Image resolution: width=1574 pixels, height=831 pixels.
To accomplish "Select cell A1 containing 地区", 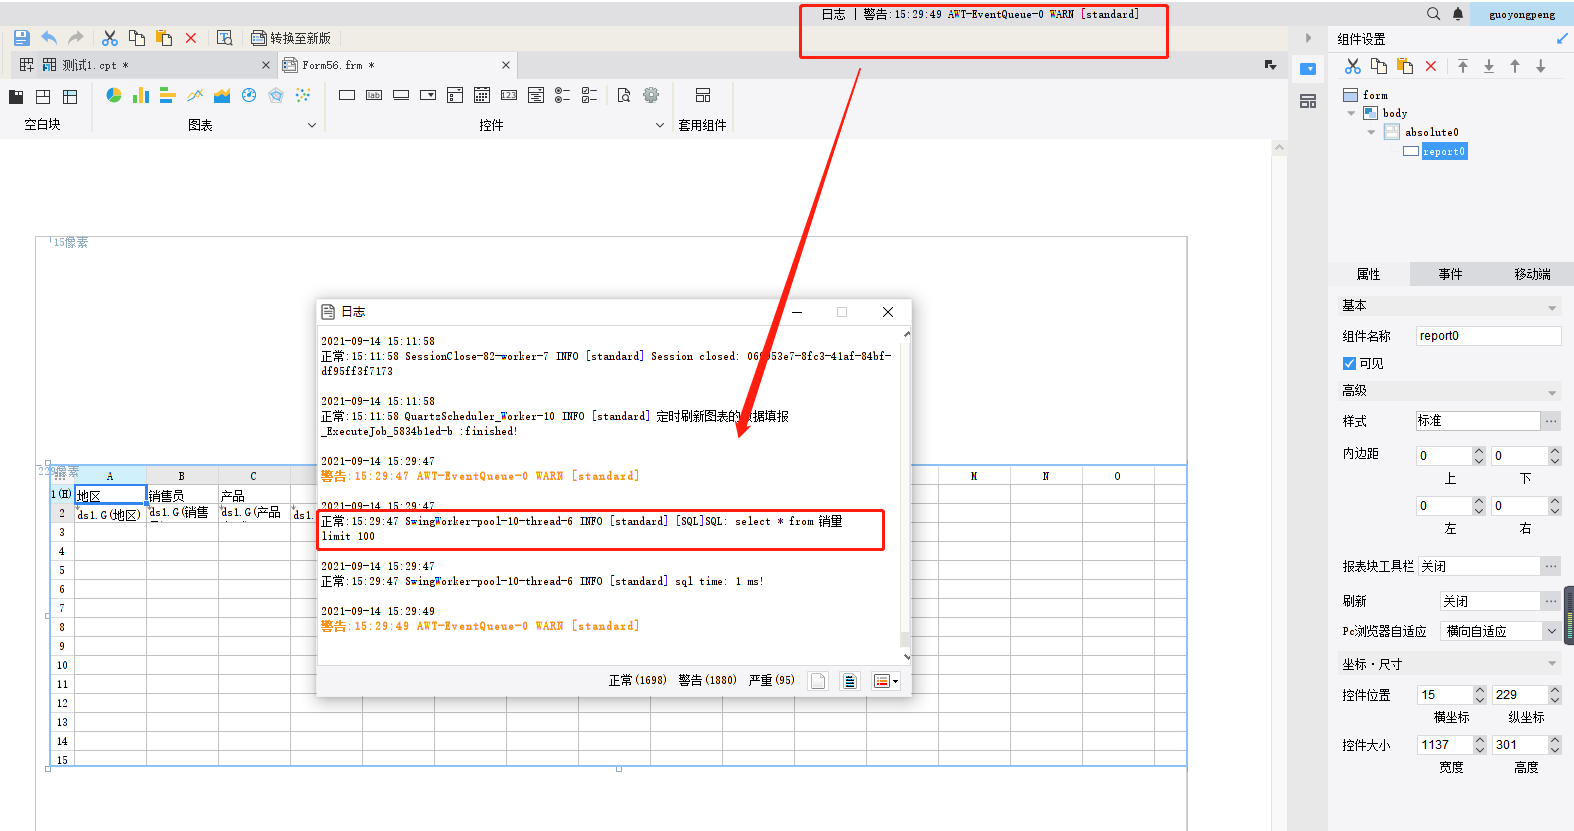I will tap(110, 495).
